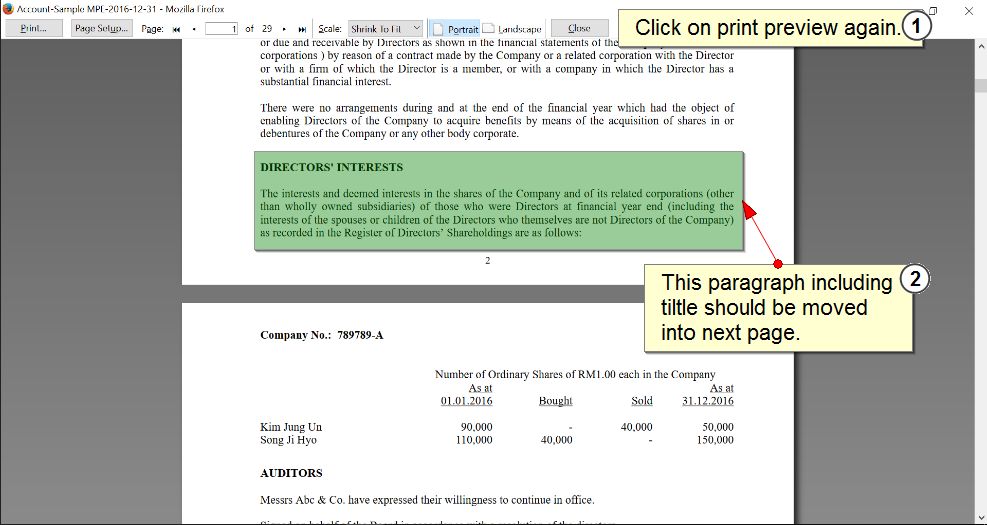Go to the next page
The width and height of the screenshot is (987, 525).
tap(284, 29)
